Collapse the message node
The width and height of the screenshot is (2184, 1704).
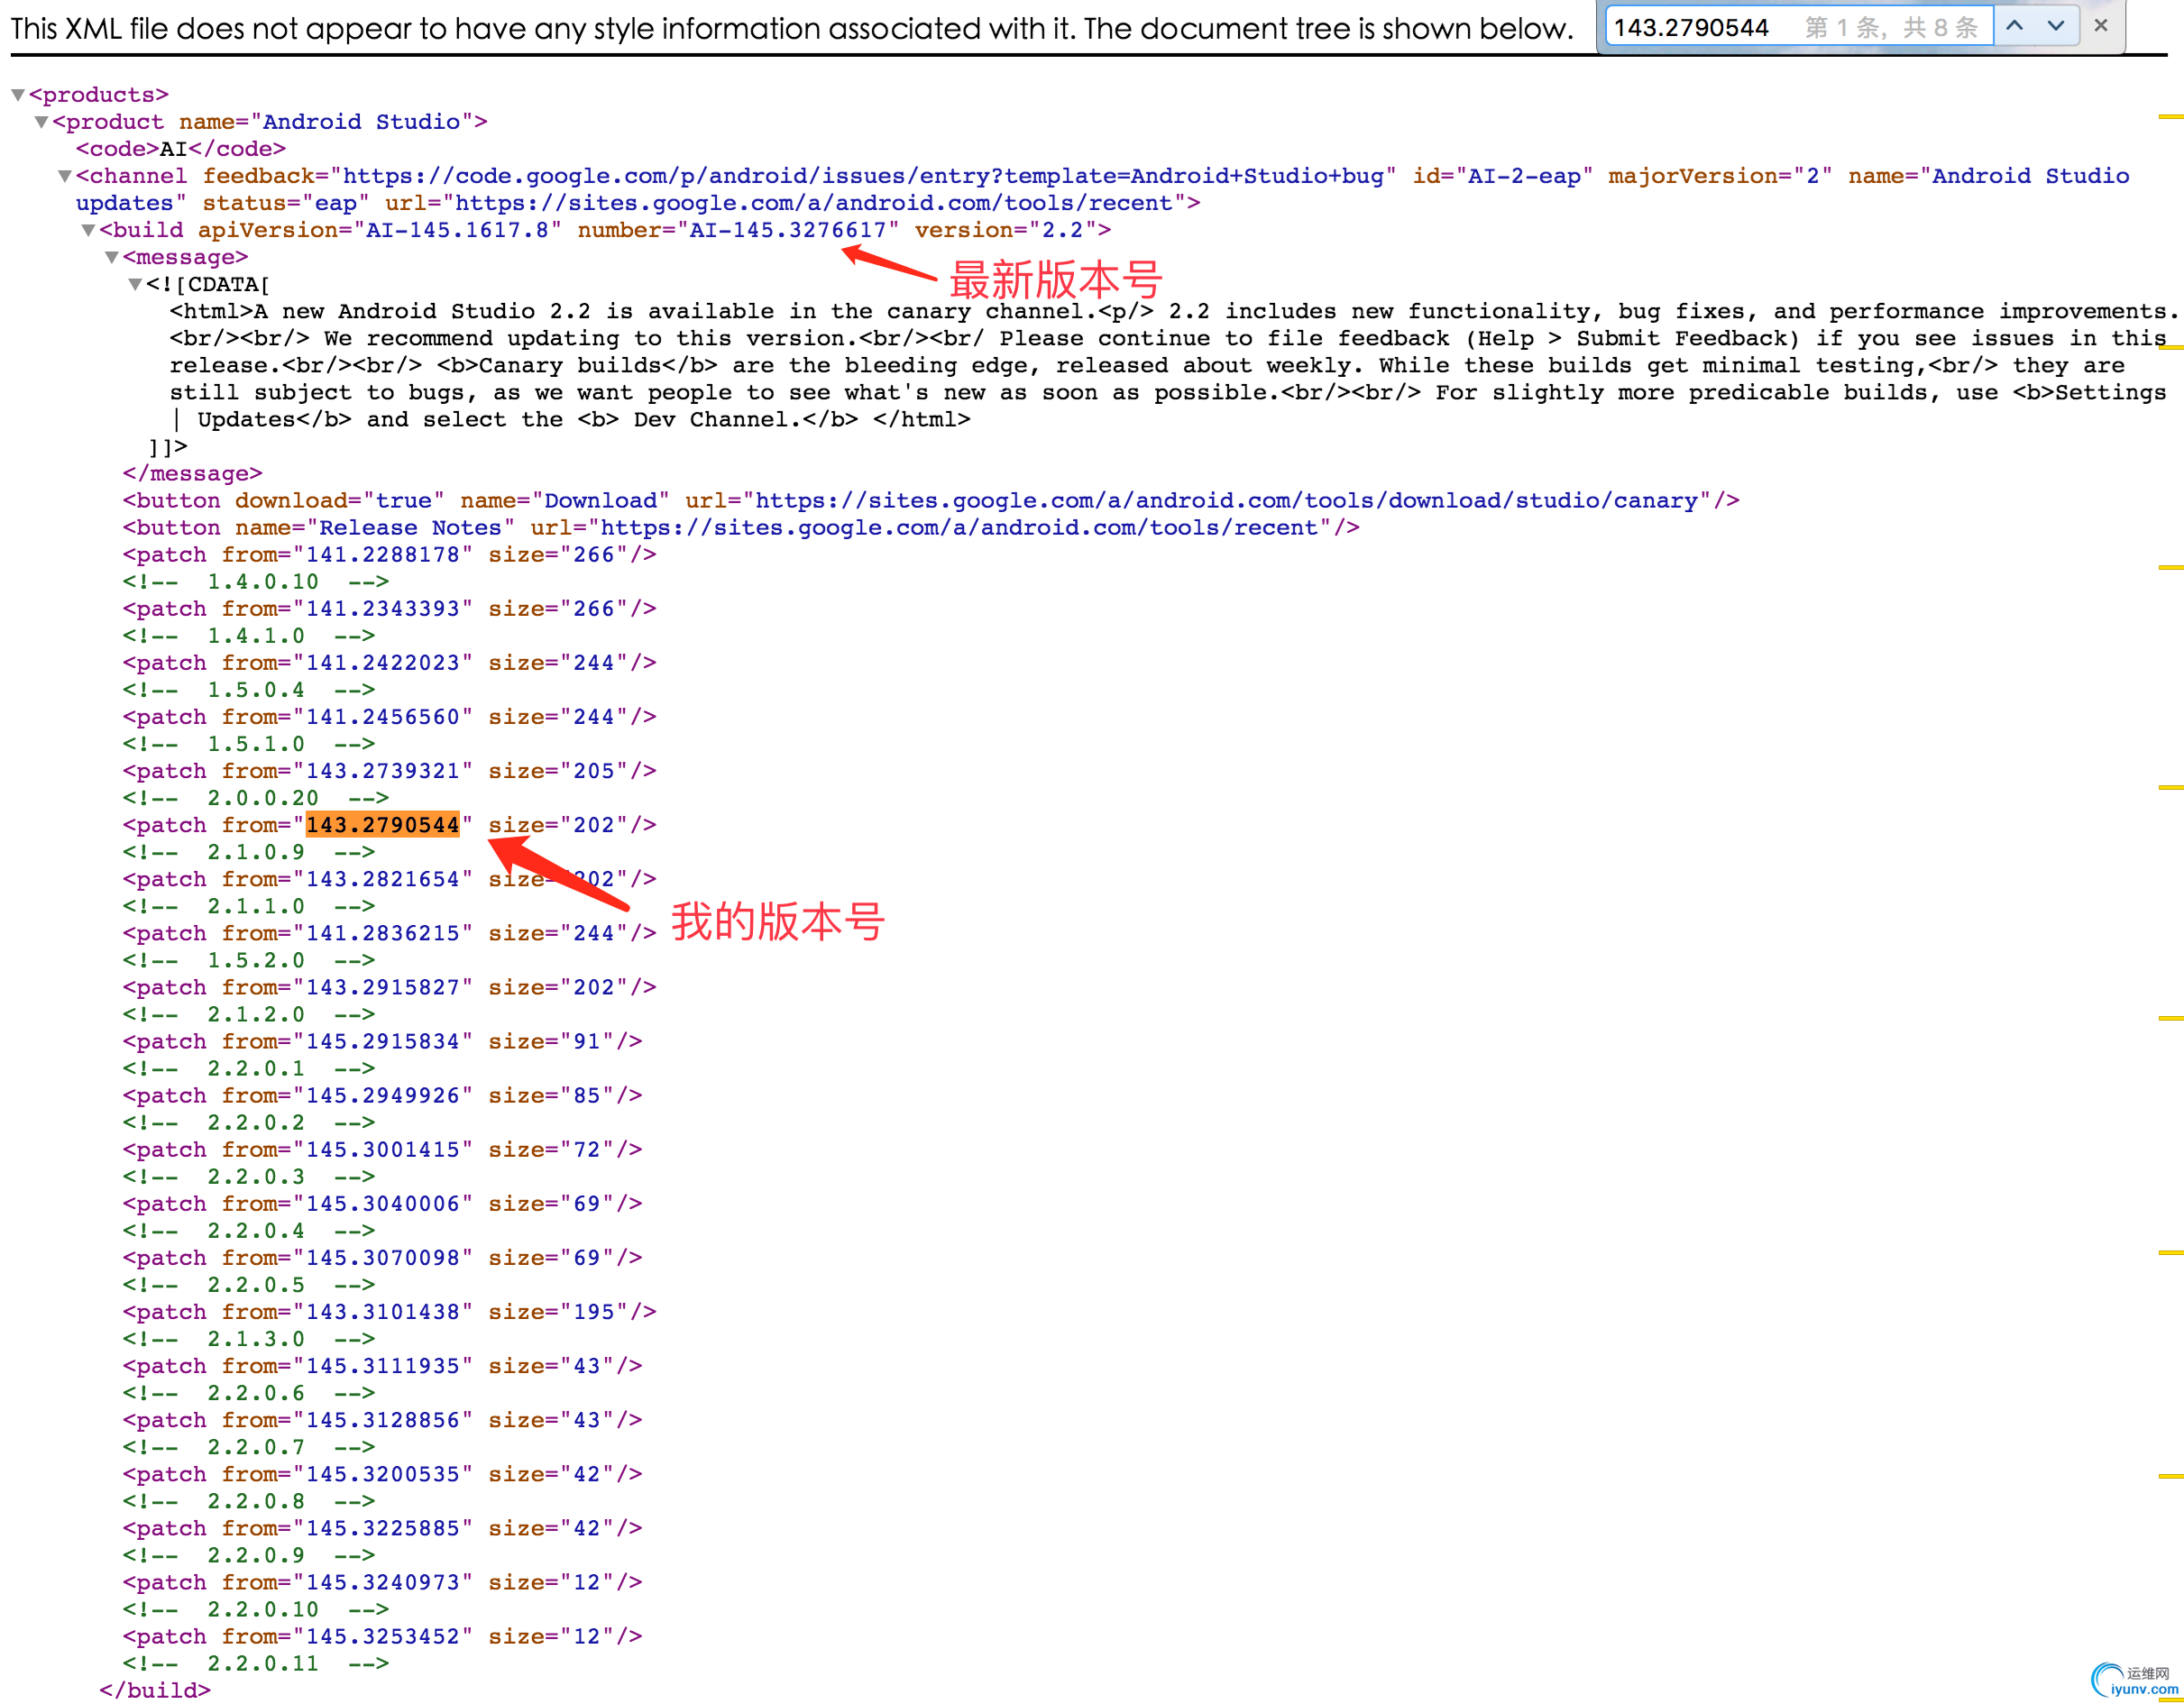tap(112, 257)
